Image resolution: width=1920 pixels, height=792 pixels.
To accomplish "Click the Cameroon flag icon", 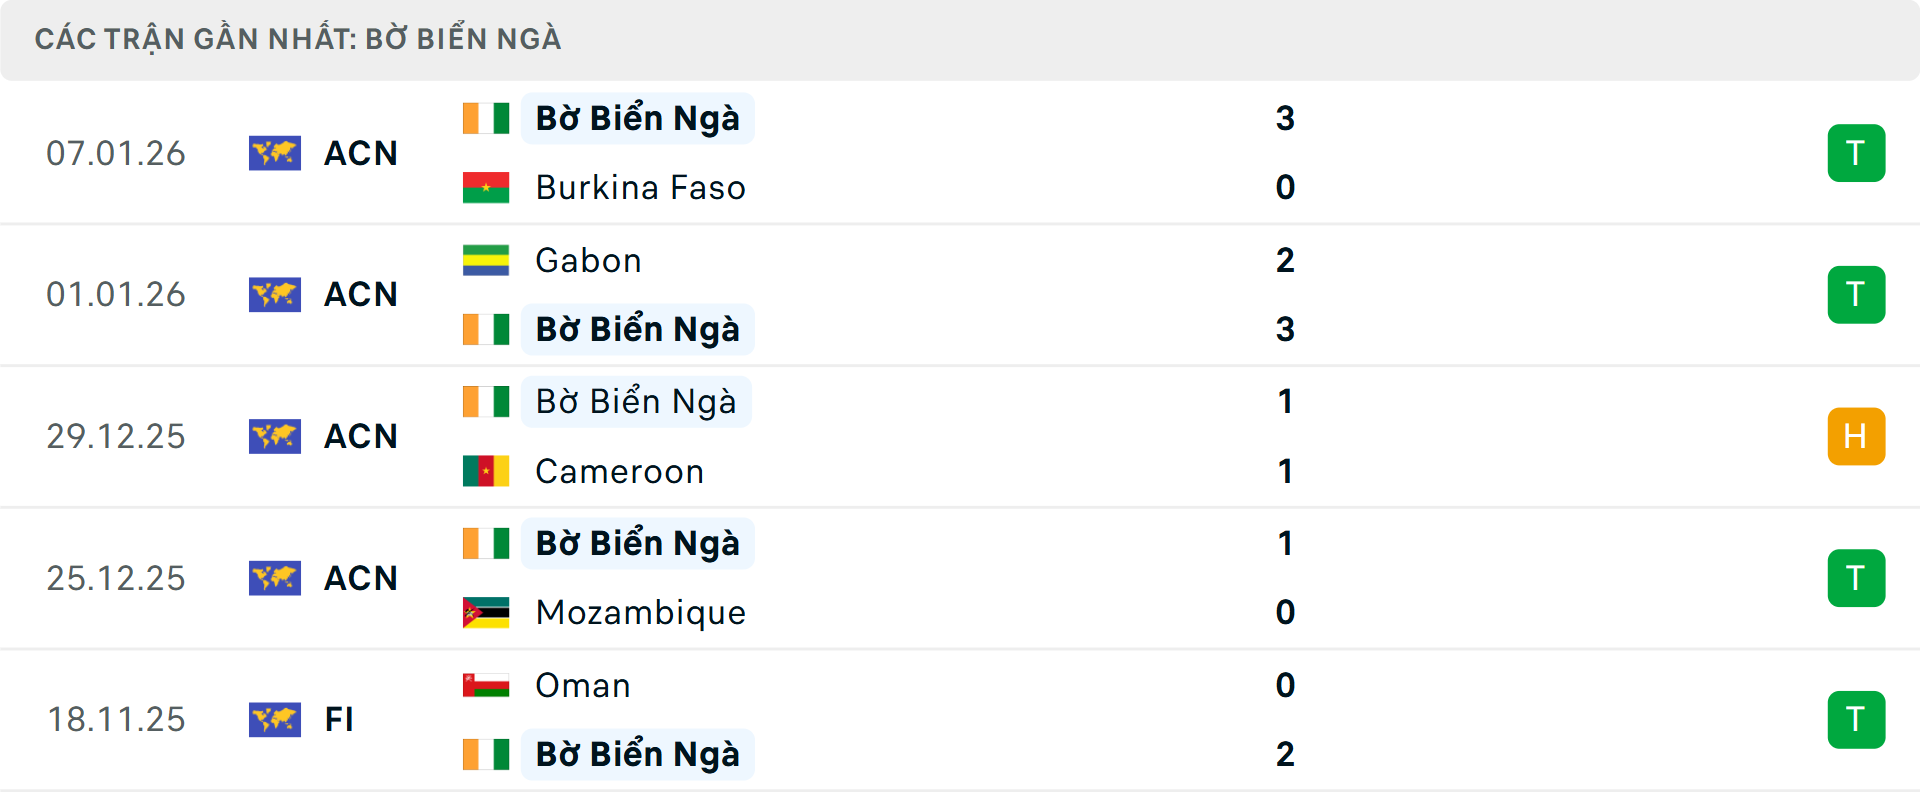I will tap(486, 471).
